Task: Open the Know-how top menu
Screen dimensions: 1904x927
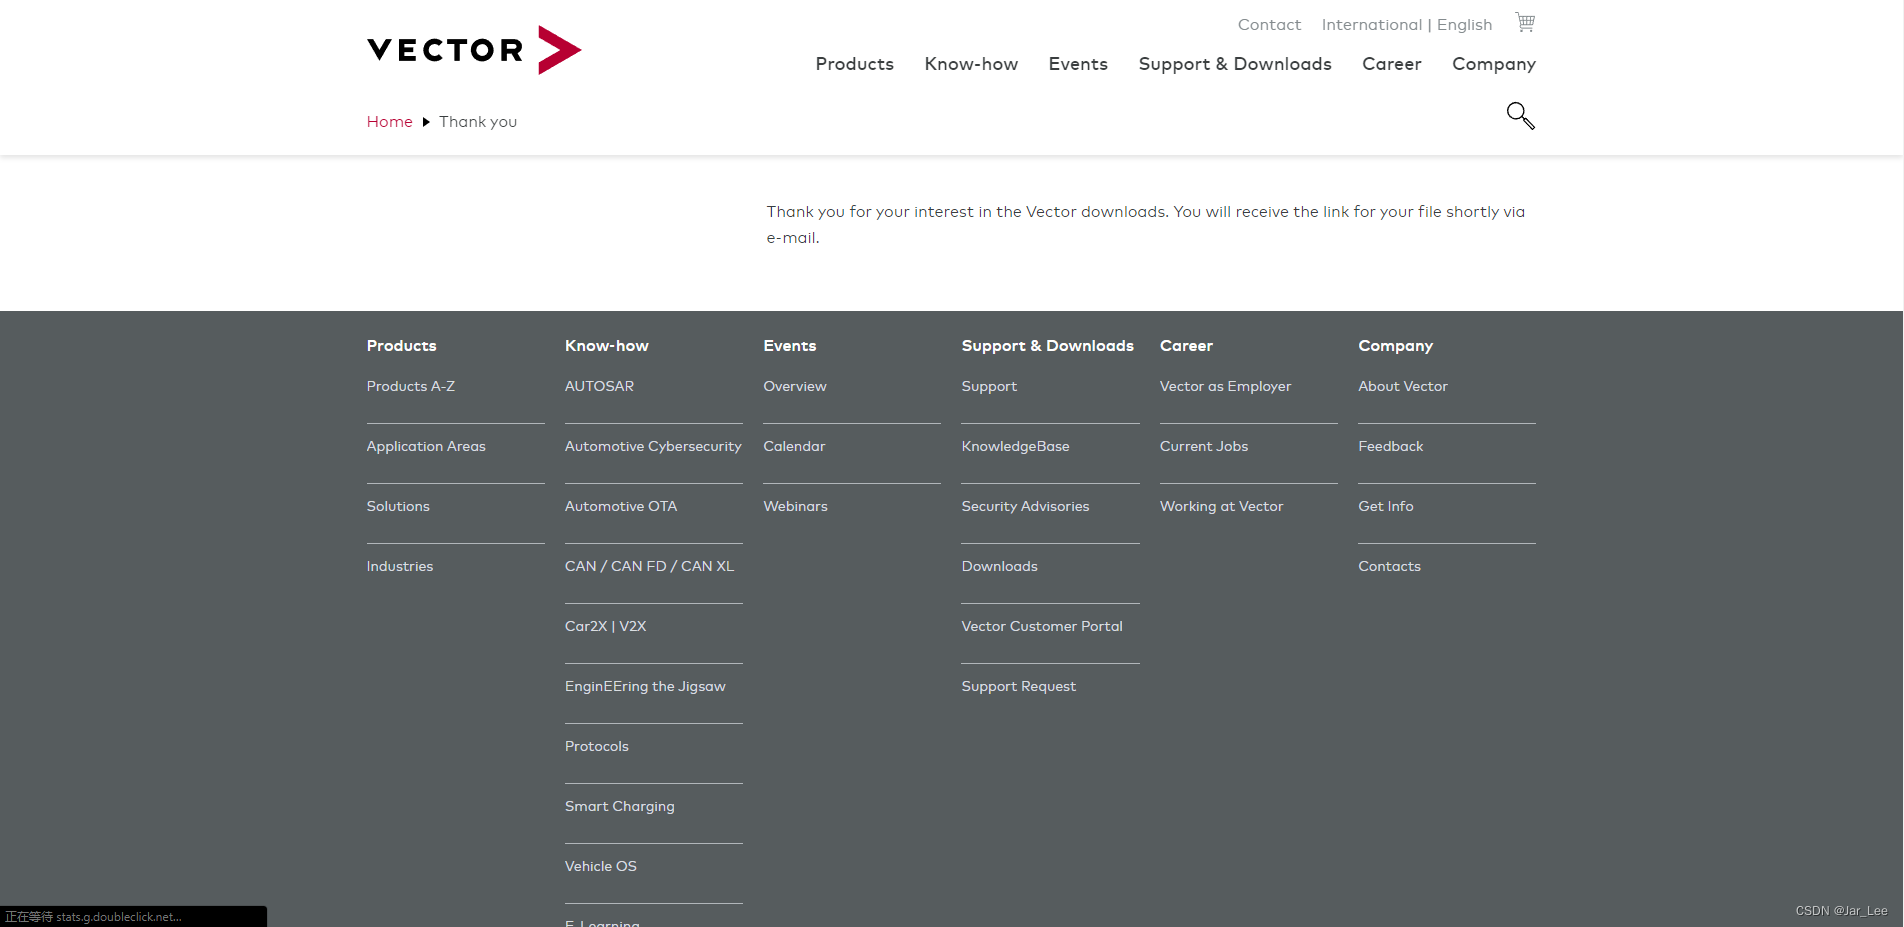Action: click(x=971, y=64)
